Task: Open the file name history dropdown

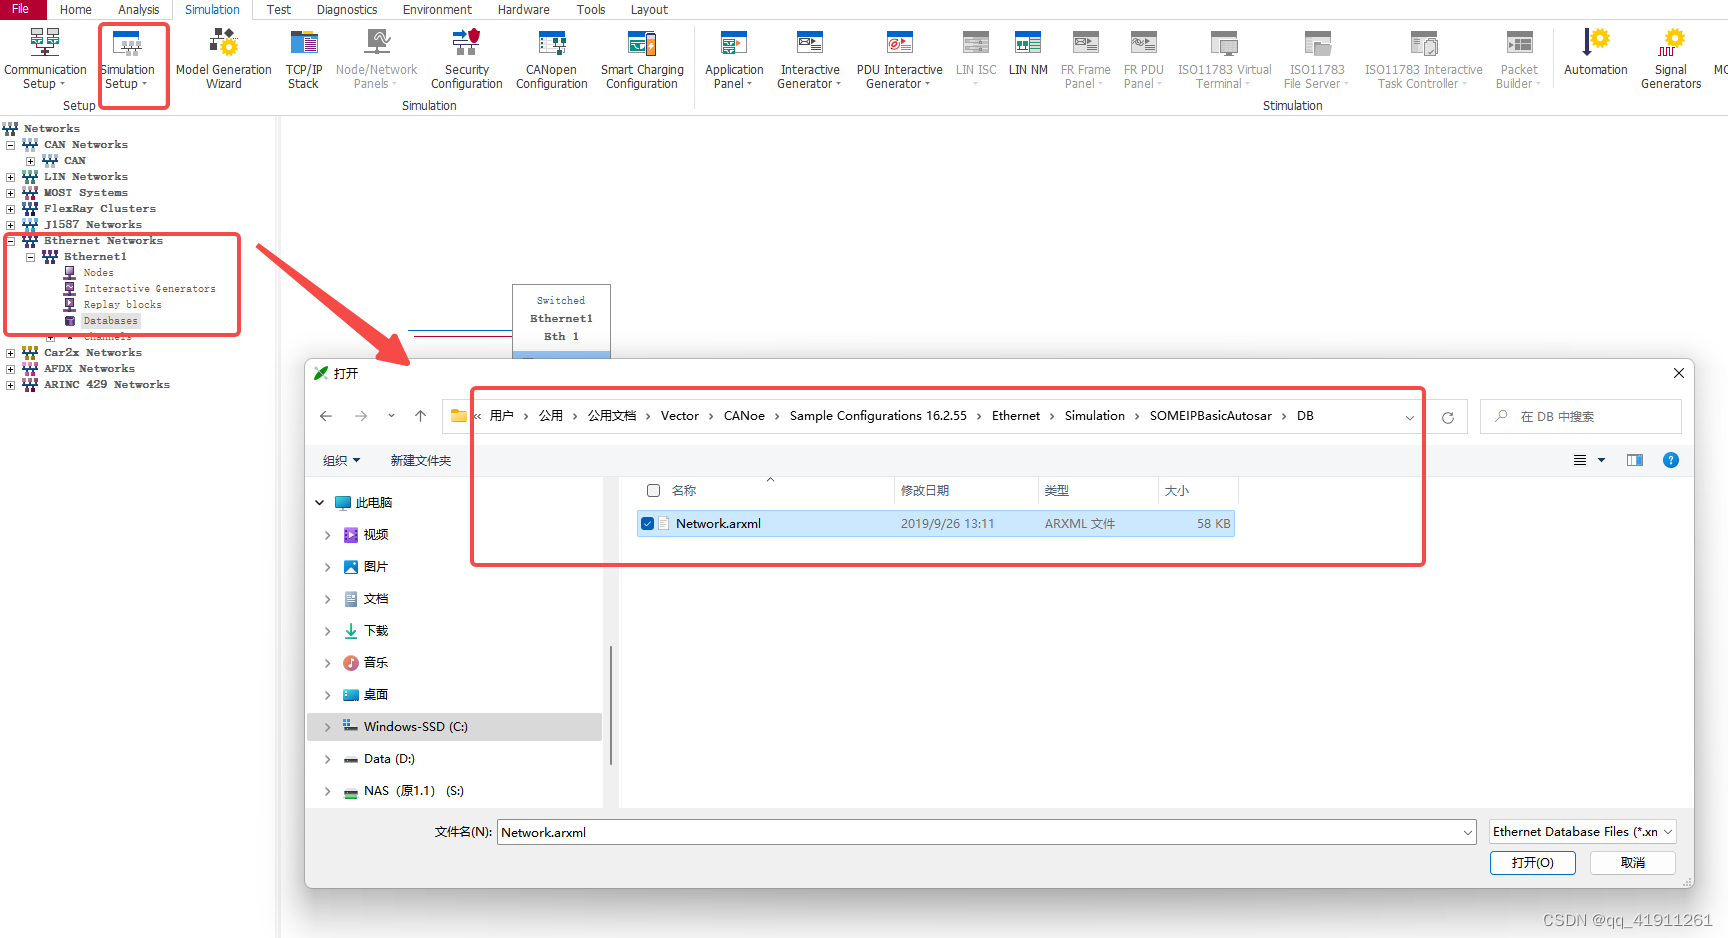Action: click(1467, 832)
